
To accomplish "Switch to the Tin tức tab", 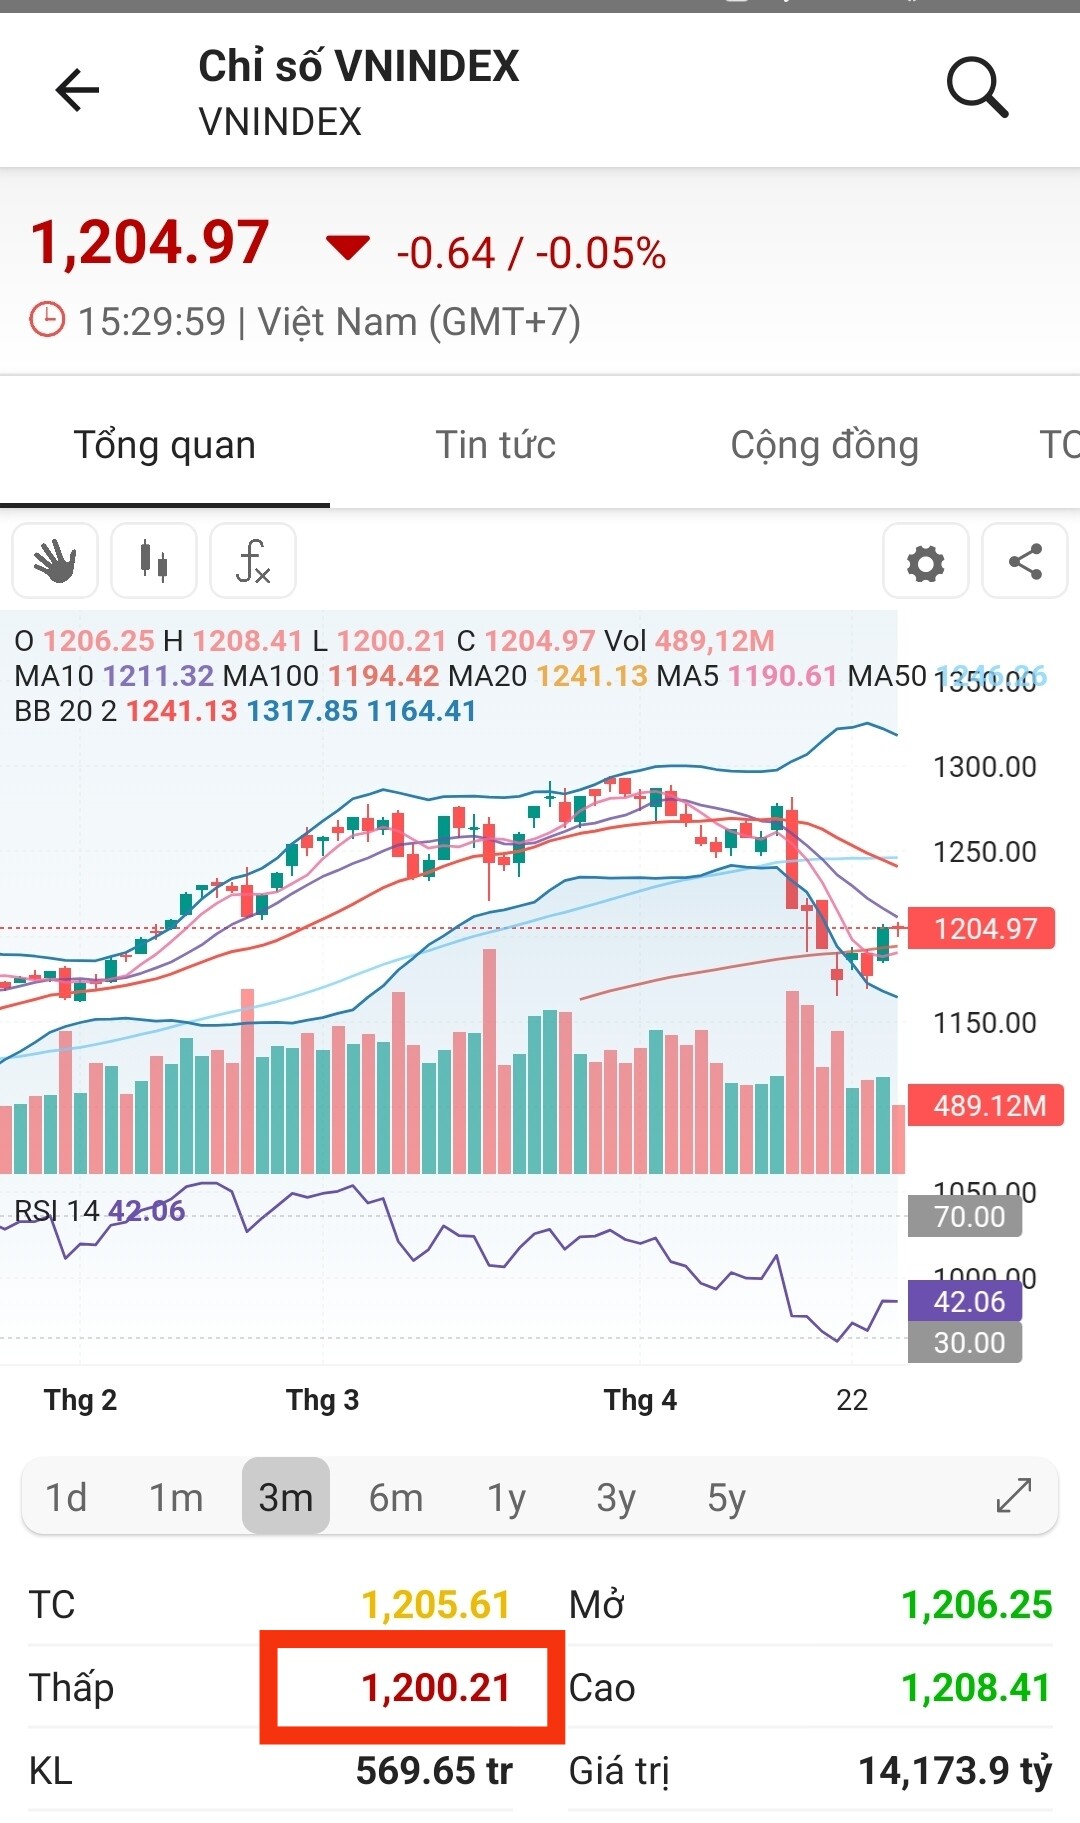I will coord(495,445).
